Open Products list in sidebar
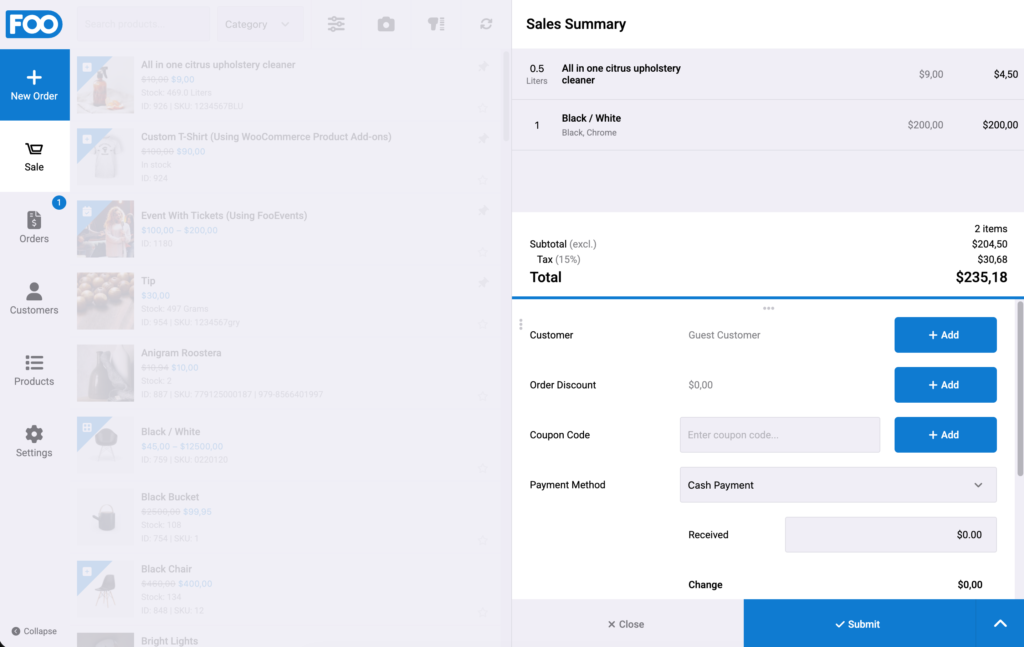The width and height of the screenshot is (1024, 647). click(x=34, y=370)
